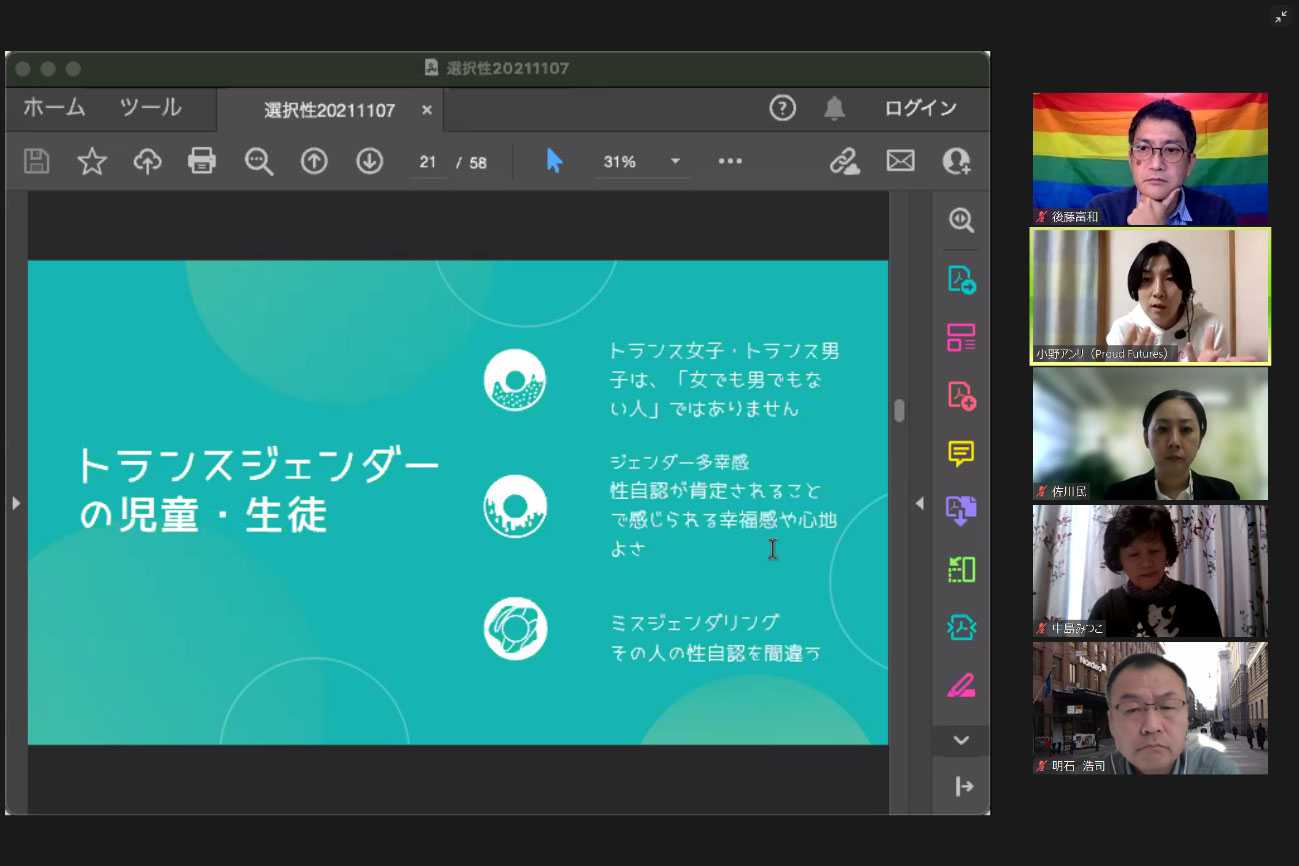Open the Export PDF tool in the right panel

click(961, 279)
